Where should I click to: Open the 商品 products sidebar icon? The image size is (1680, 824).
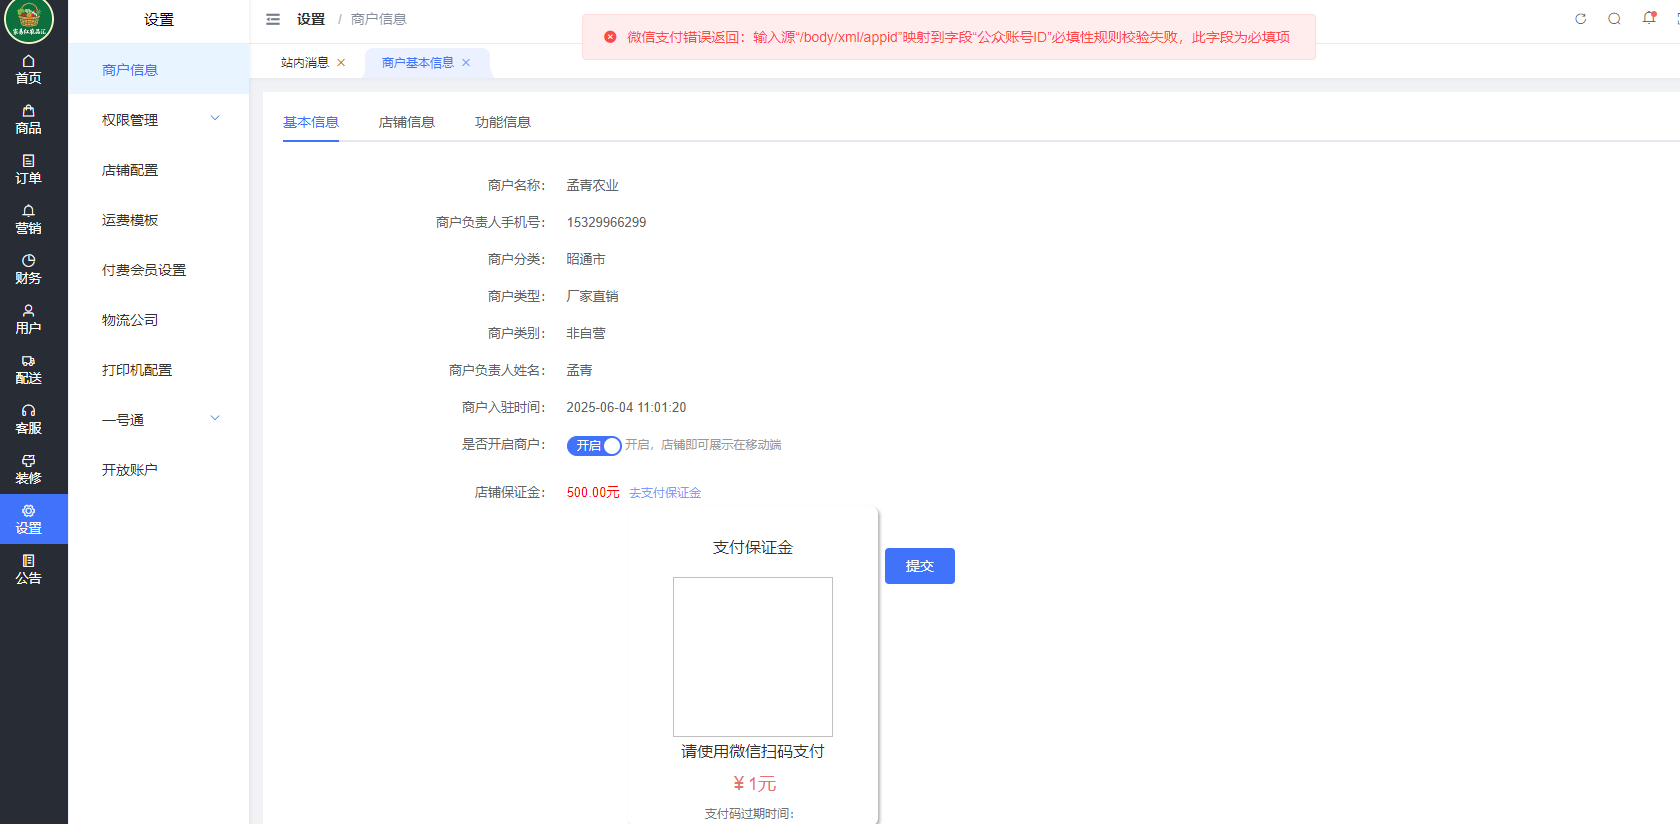point(28,119)
